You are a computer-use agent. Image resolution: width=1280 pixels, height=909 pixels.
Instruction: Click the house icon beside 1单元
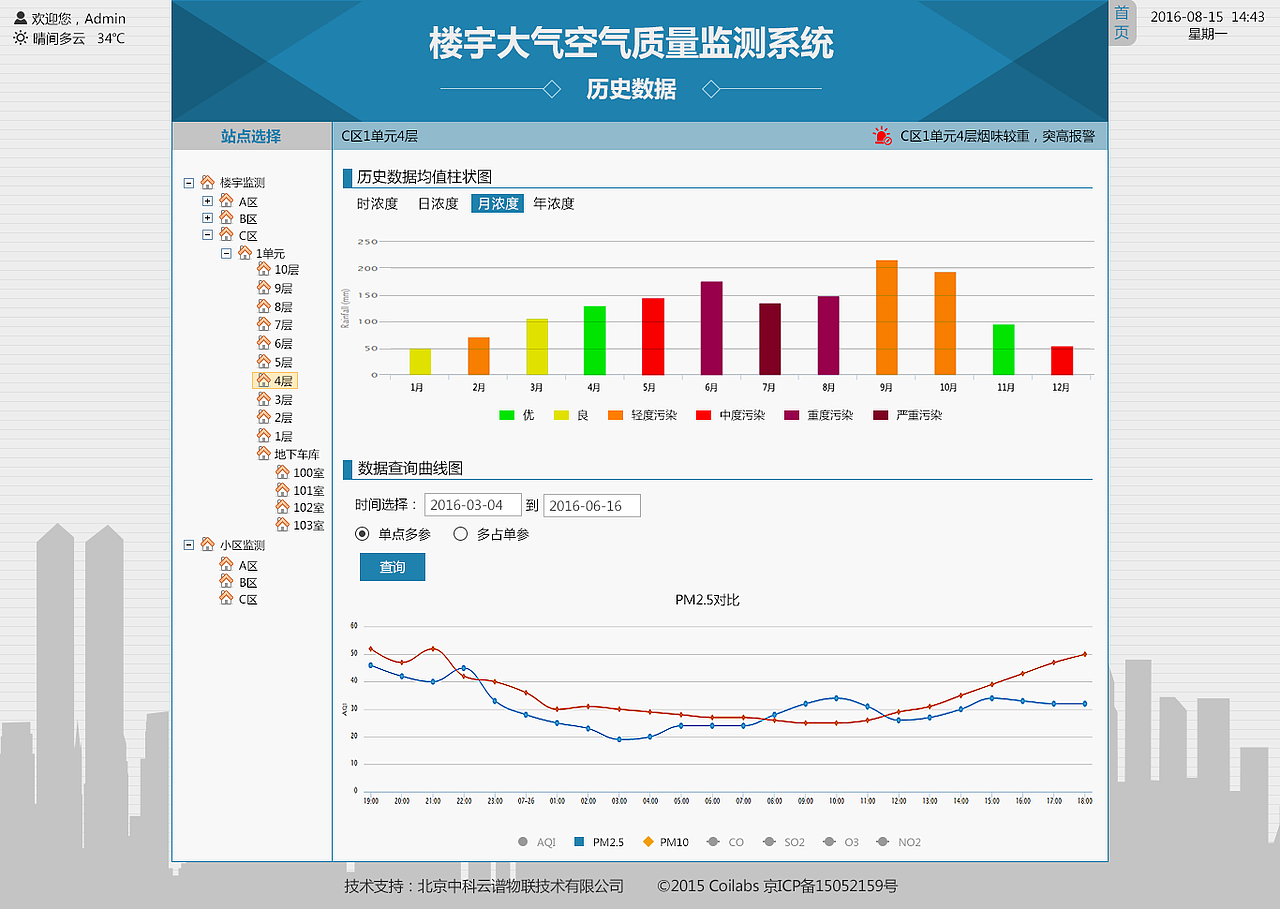(245, 253)
